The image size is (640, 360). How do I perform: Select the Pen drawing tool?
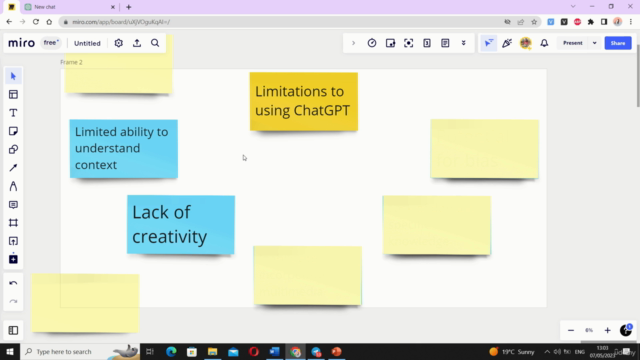coord(13,186)
